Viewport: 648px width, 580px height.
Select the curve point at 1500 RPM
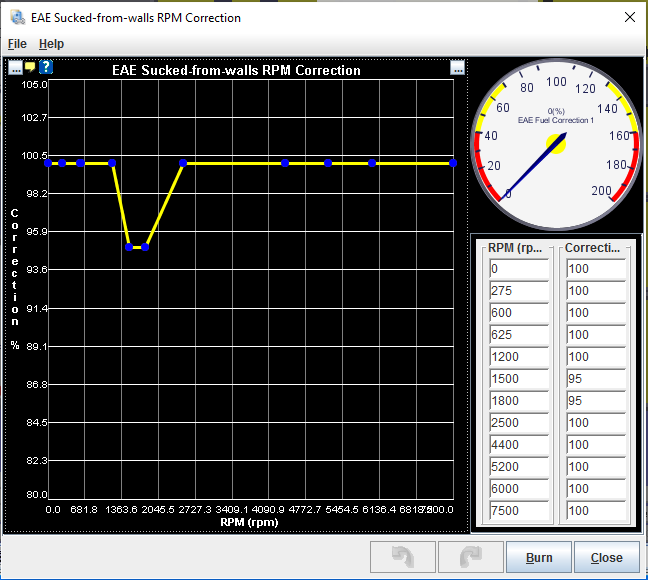pos(130,246)
